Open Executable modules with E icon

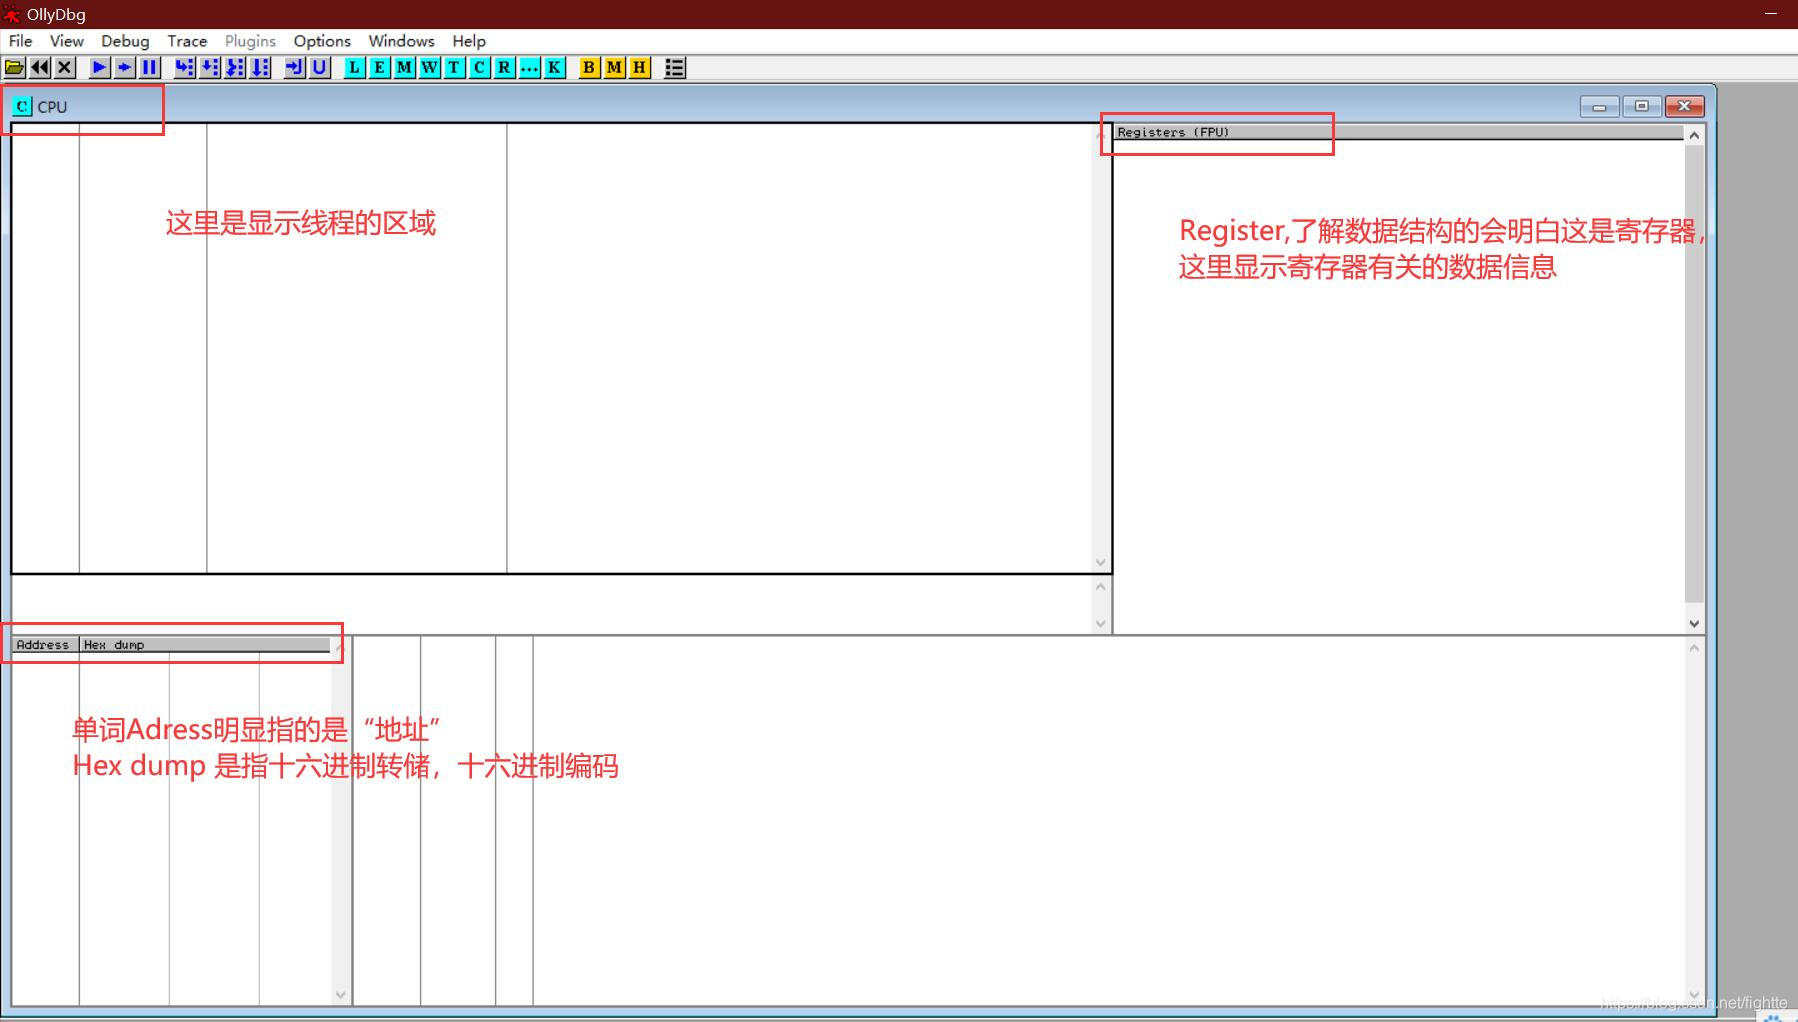click(x=379, y=68)
